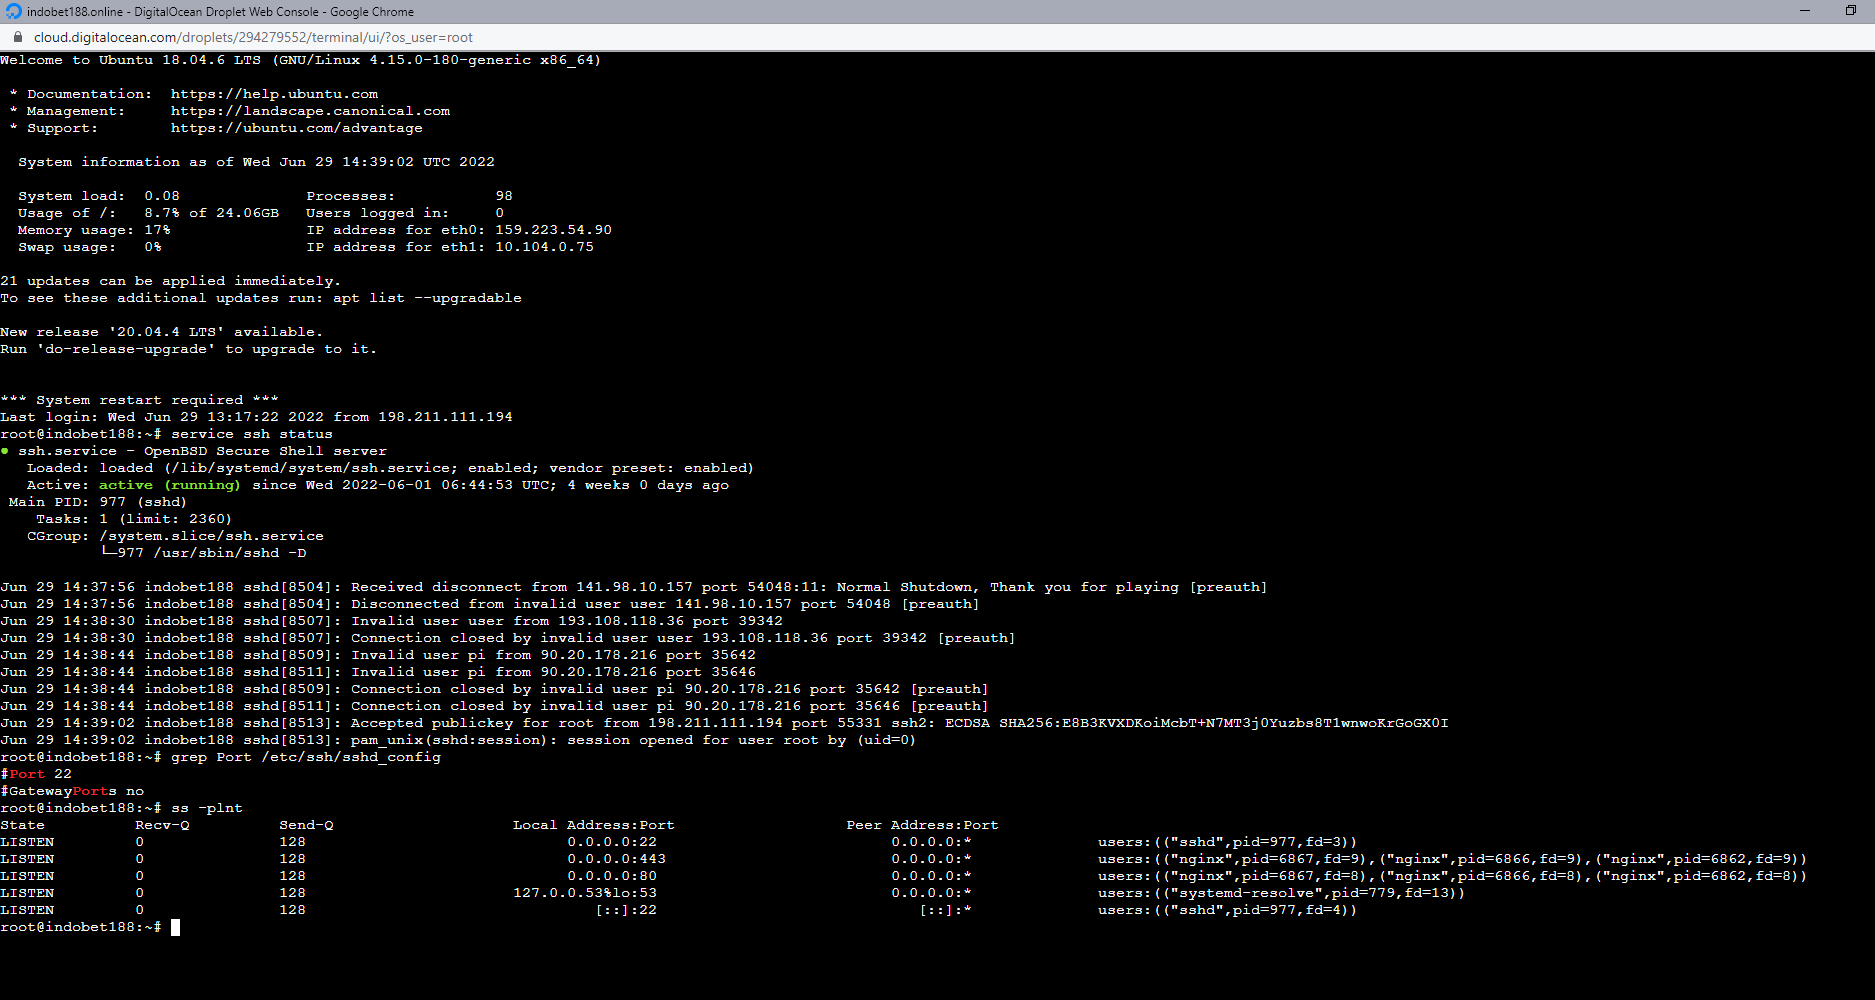Image resolution: width=1875 pixels, height=1000 pixels.
Task: Click the 'Recv-Q' column header
Action: coord(162,825)
